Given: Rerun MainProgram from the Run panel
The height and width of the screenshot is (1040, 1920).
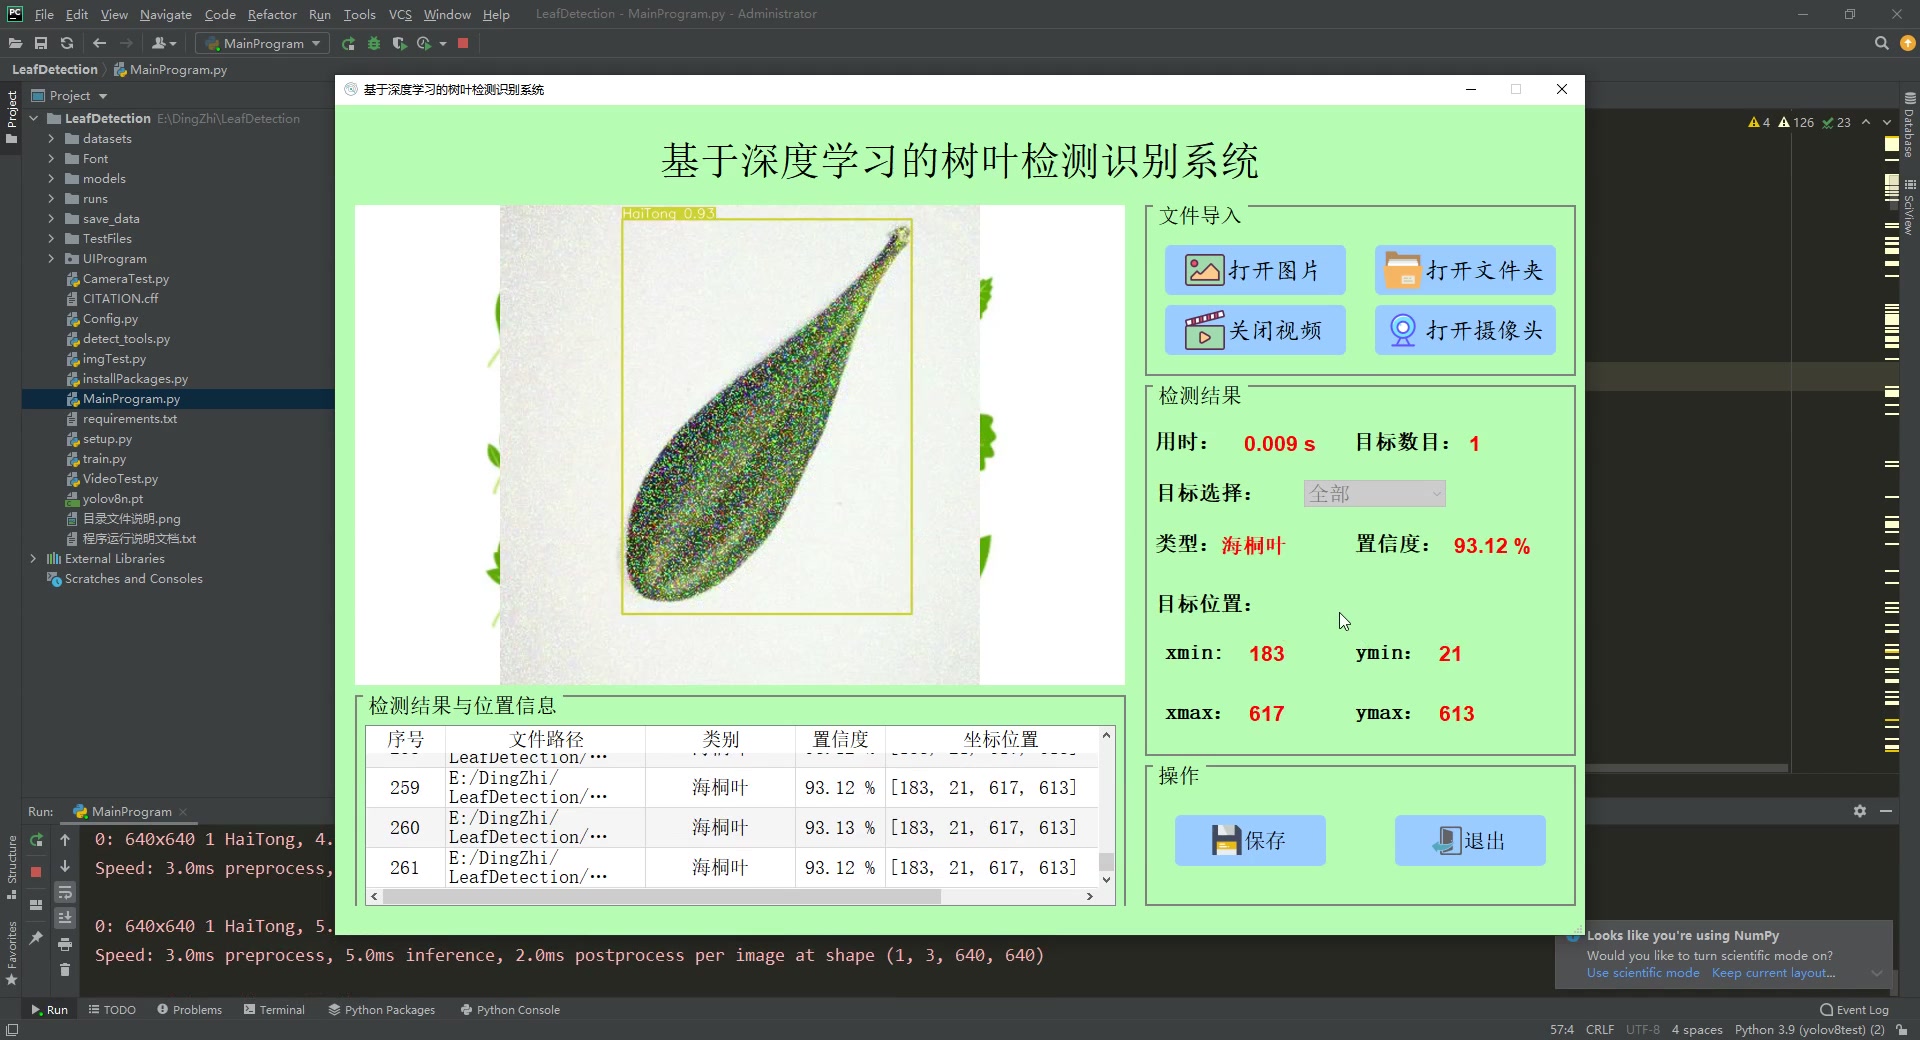Looking at the screenshot, I should (37, 840).
